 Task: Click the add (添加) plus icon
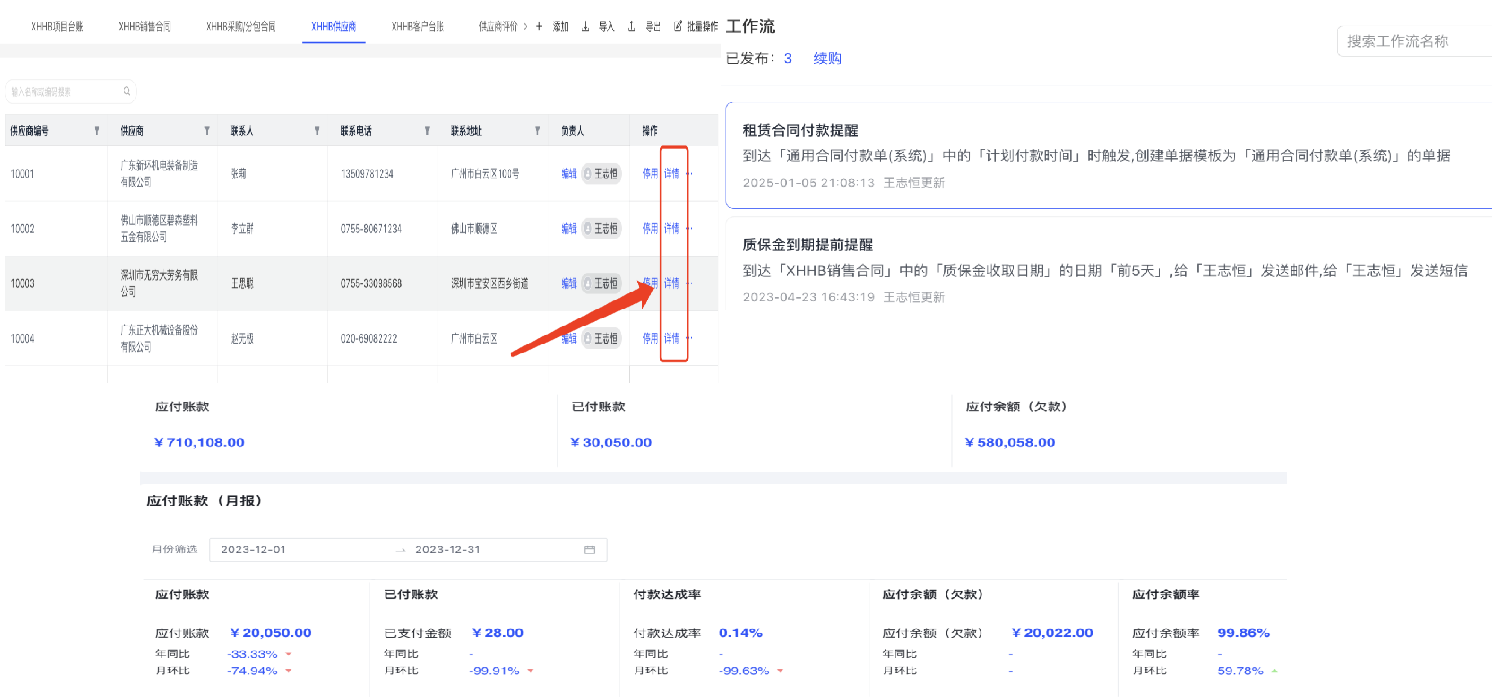point(540,26)
